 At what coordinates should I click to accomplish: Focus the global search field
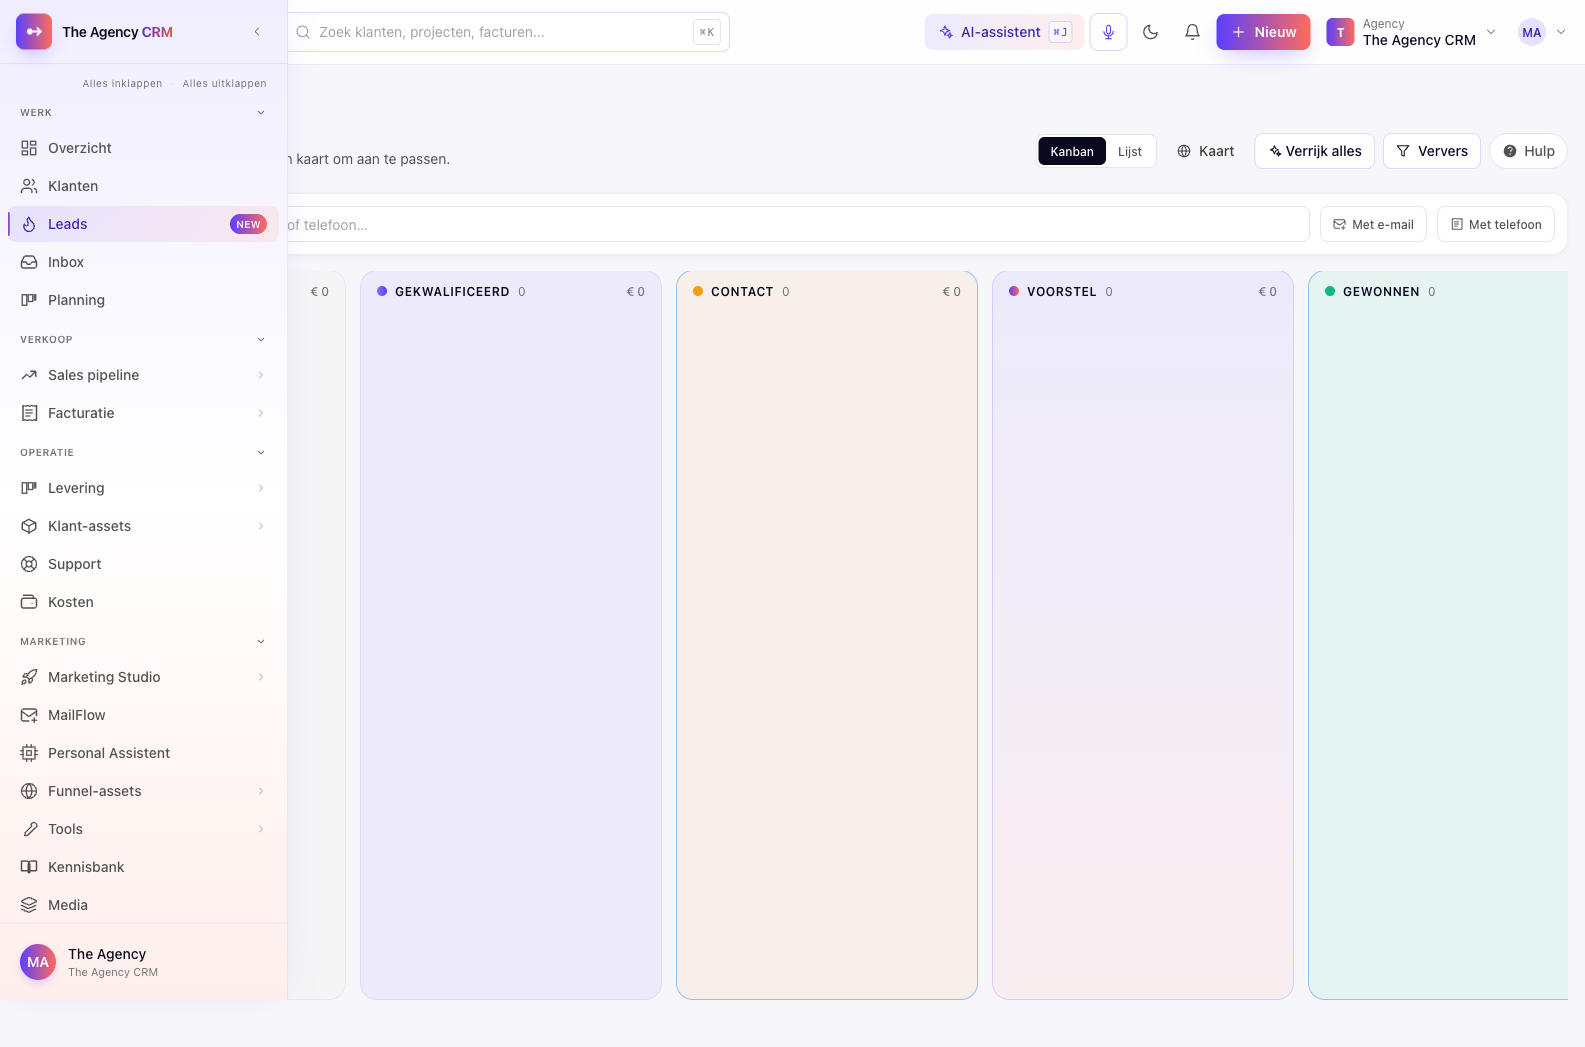pyautogui.click(x=509, y=32)
